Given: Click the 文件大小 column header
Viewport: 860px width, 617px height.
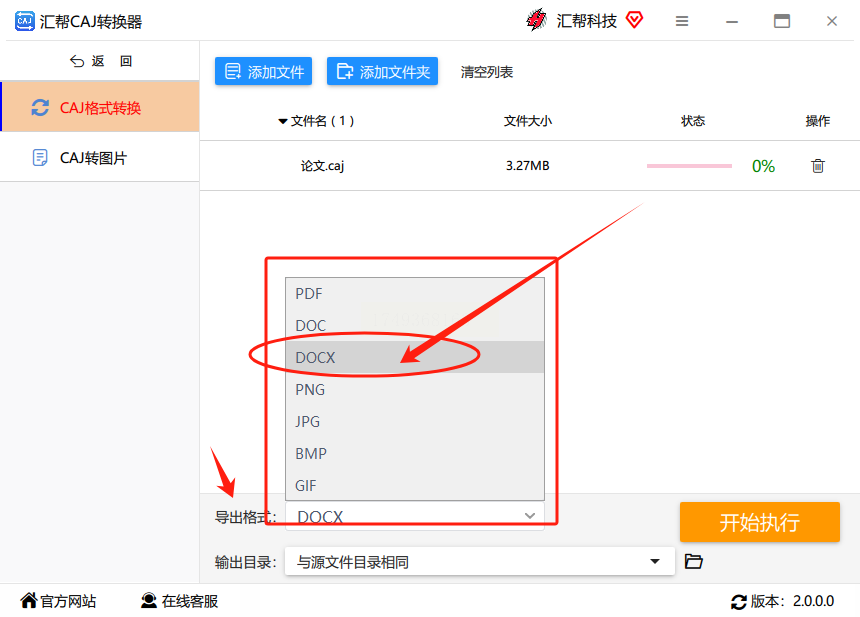Looking at the screenshot, I should tap(528, 121).
